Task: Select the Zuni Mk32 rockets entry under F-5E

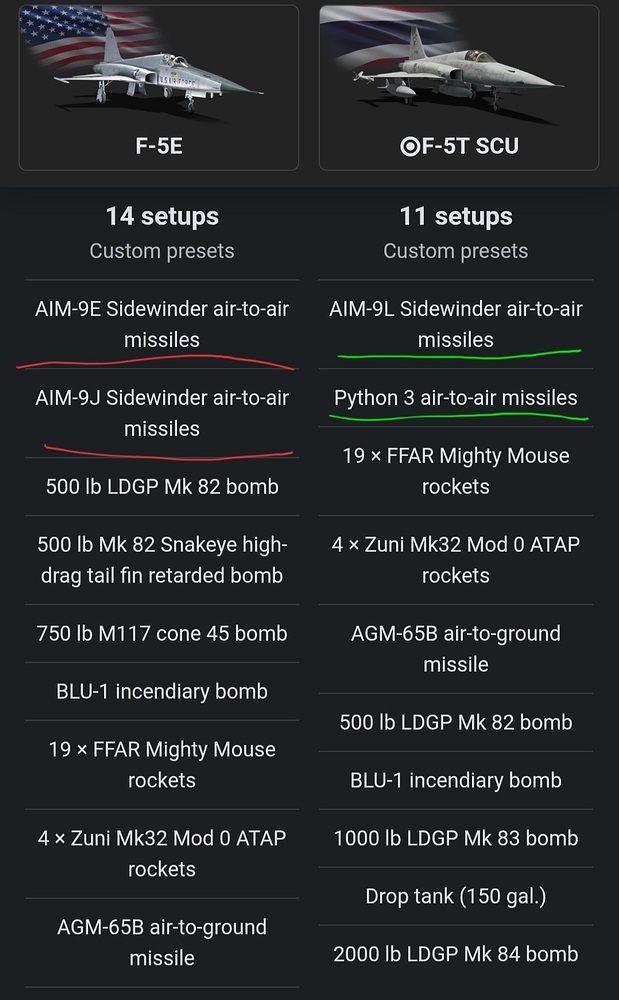Action: point(161,853)
